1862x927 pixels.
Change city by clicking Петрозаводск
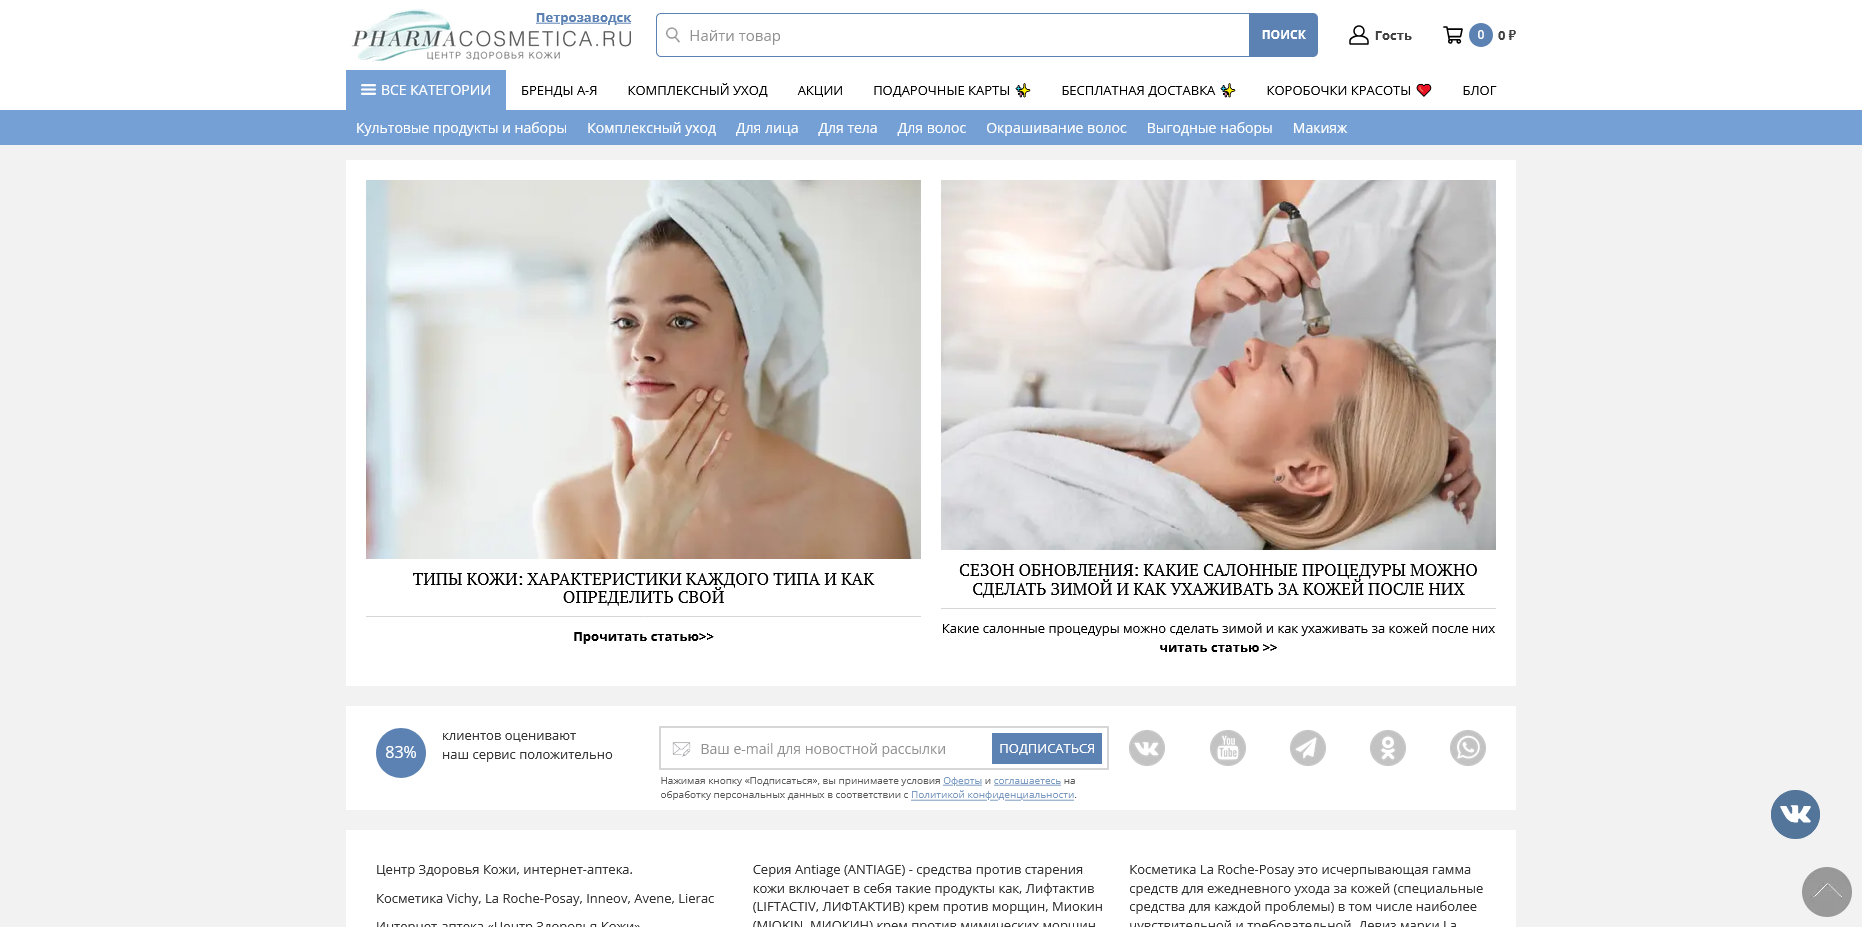click(x=583, y=18)
